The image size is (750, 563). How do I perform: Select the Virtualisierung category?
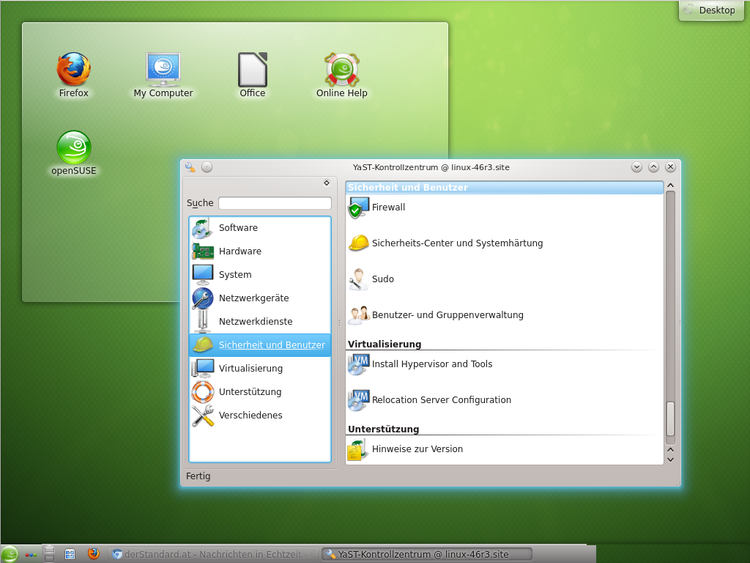[250, 368]
